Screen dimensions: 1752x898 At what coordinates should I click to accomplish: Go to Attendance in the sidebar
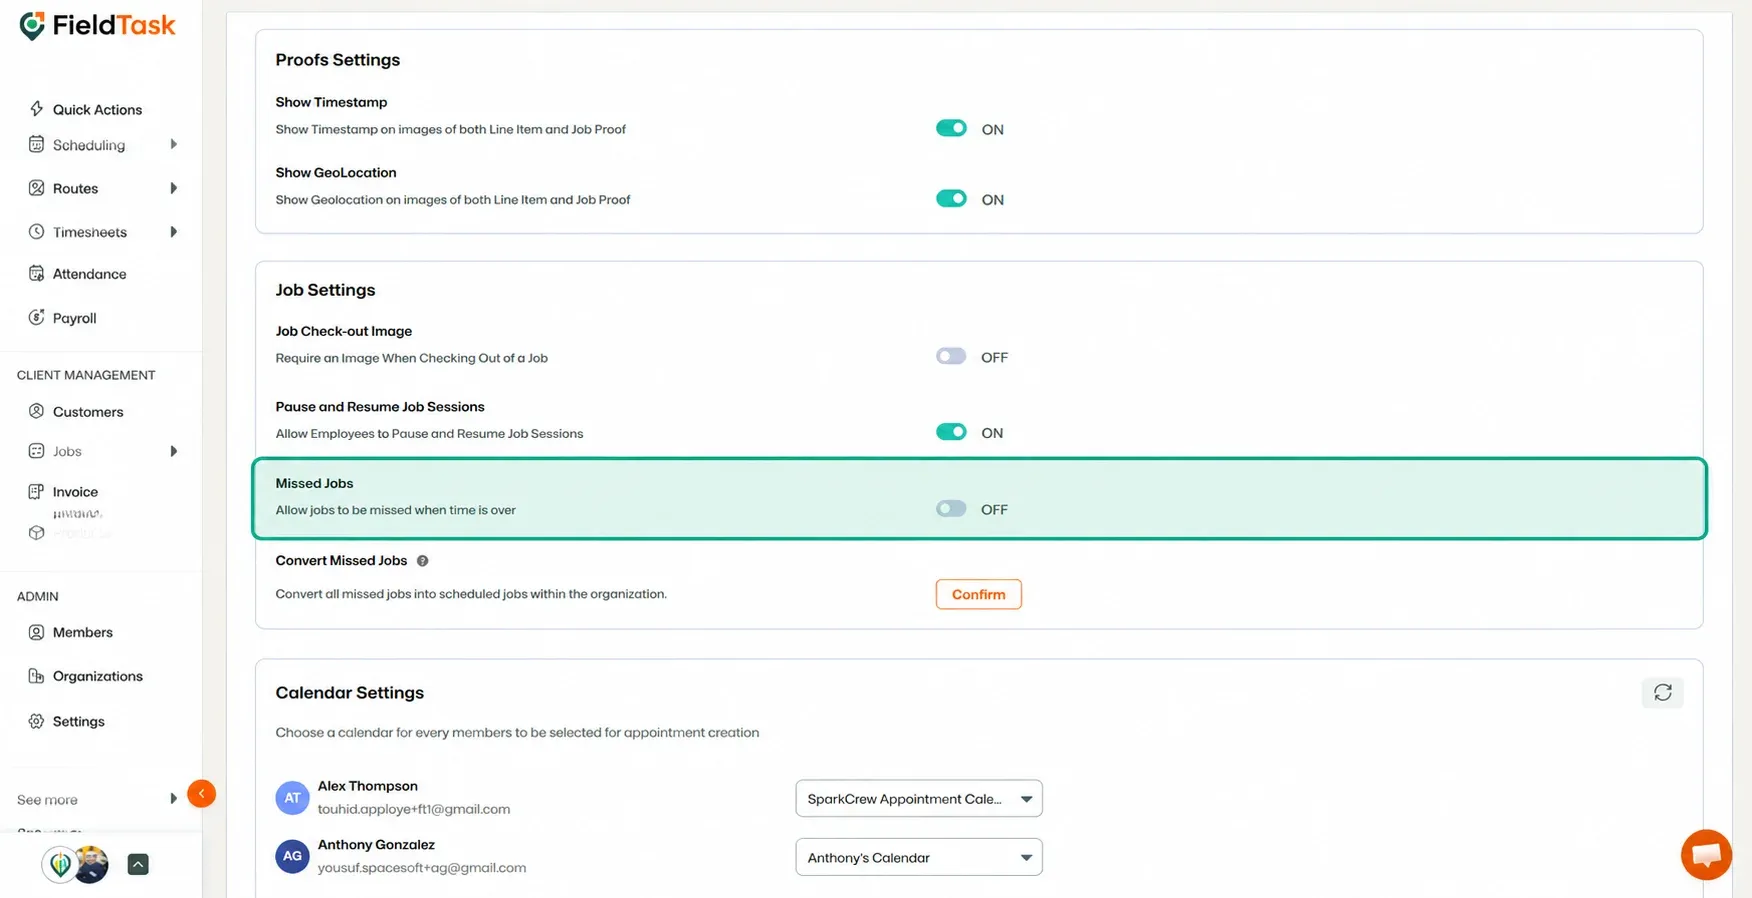pos(89,274)
